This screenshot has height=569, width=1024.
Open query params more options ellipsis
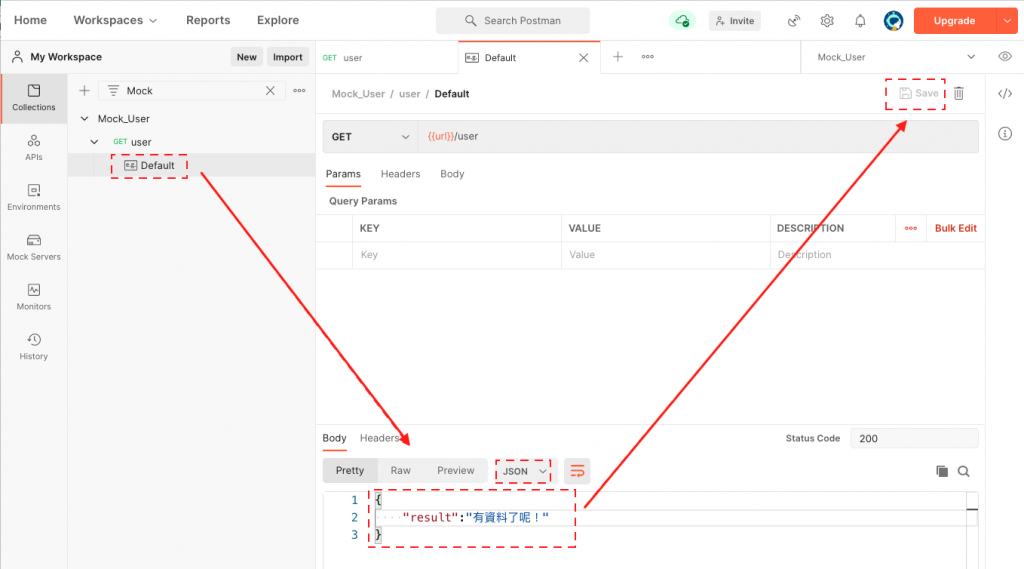910,228
